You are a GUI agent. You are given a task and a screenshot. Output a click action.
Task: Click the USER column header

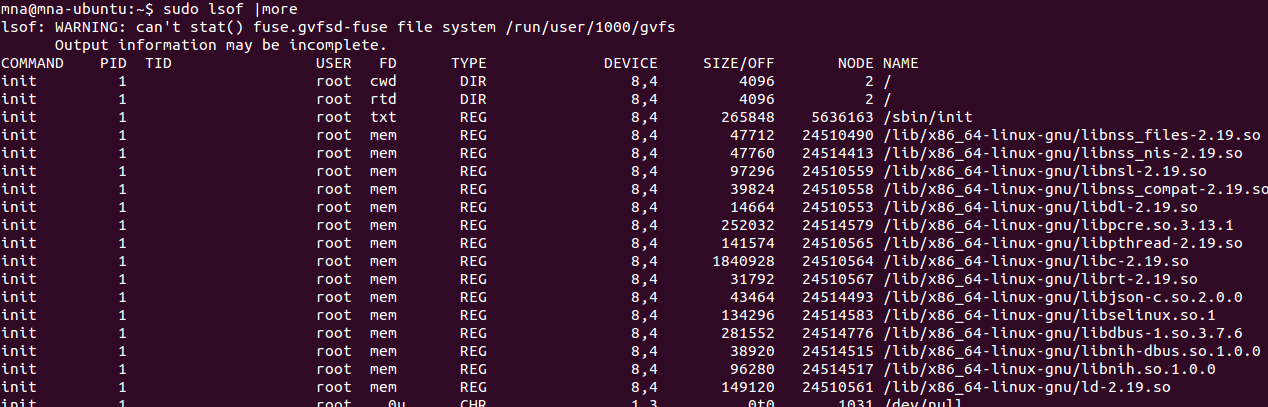coord(333,63)
